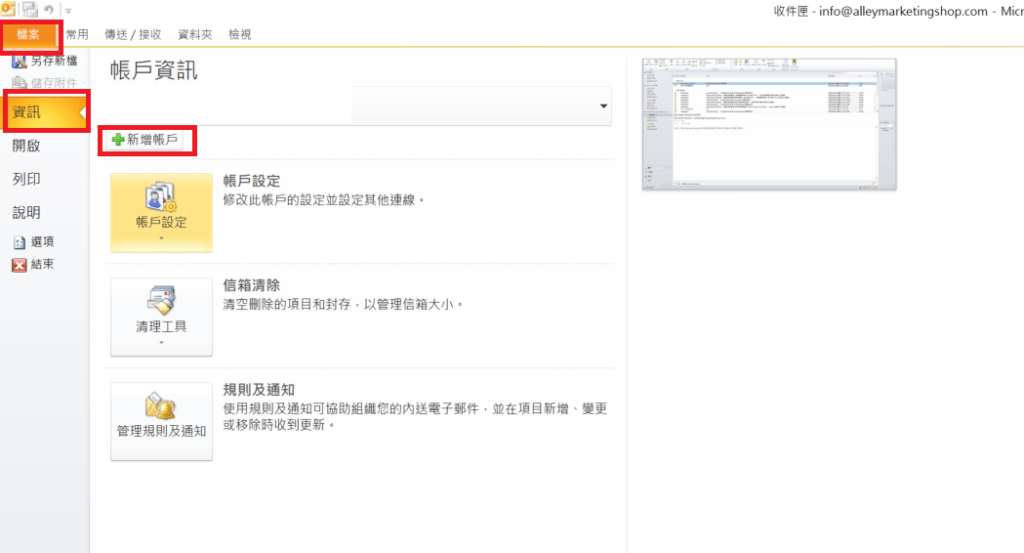Open the 清理工具 dropdown button

[x=161, y=317]
